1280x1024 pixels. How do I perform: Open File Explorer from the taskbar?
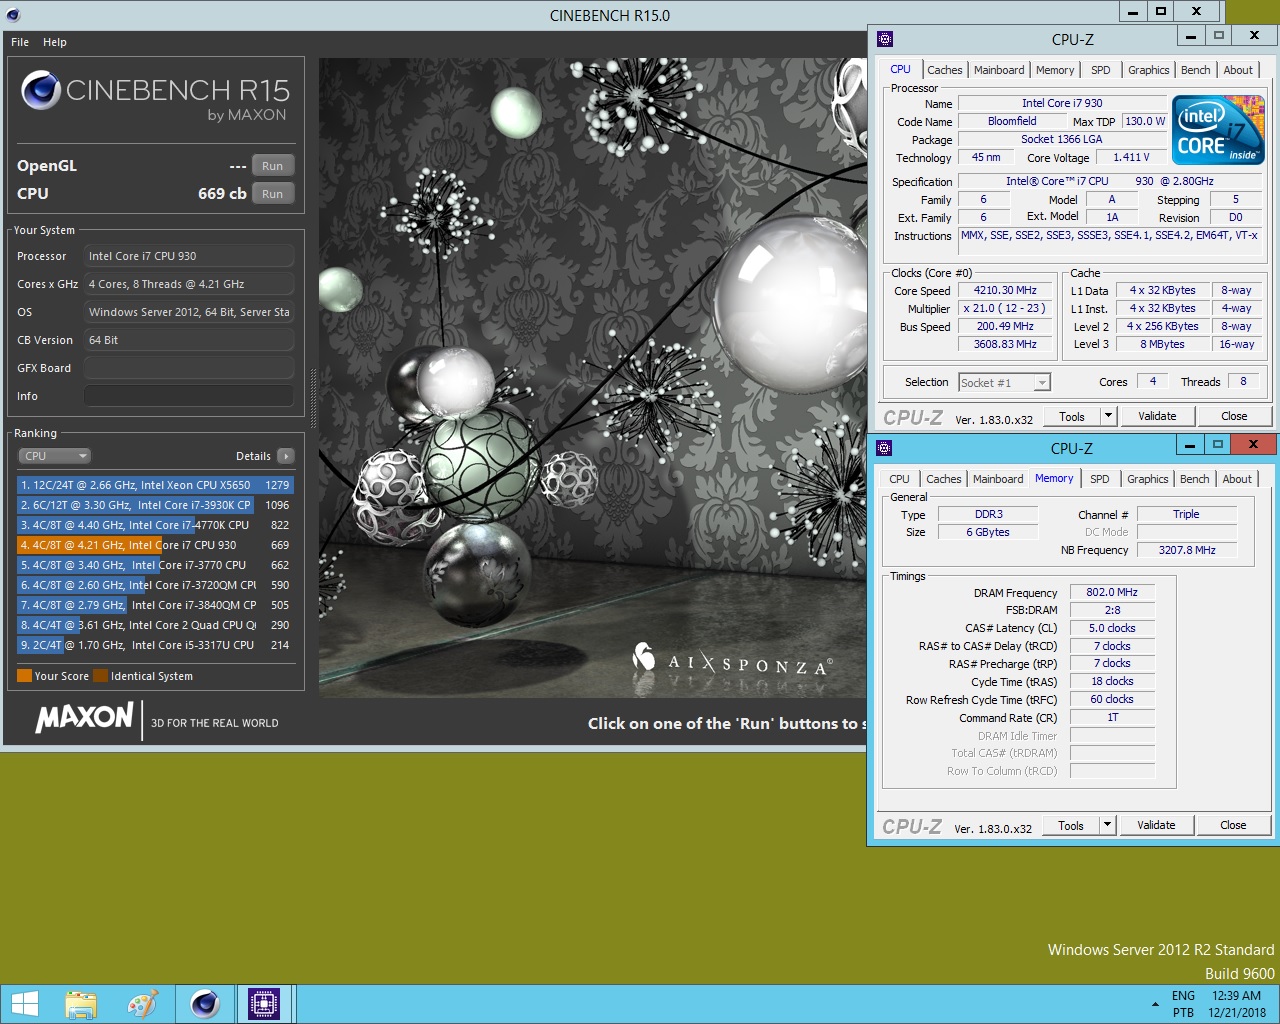point(81,1004)
